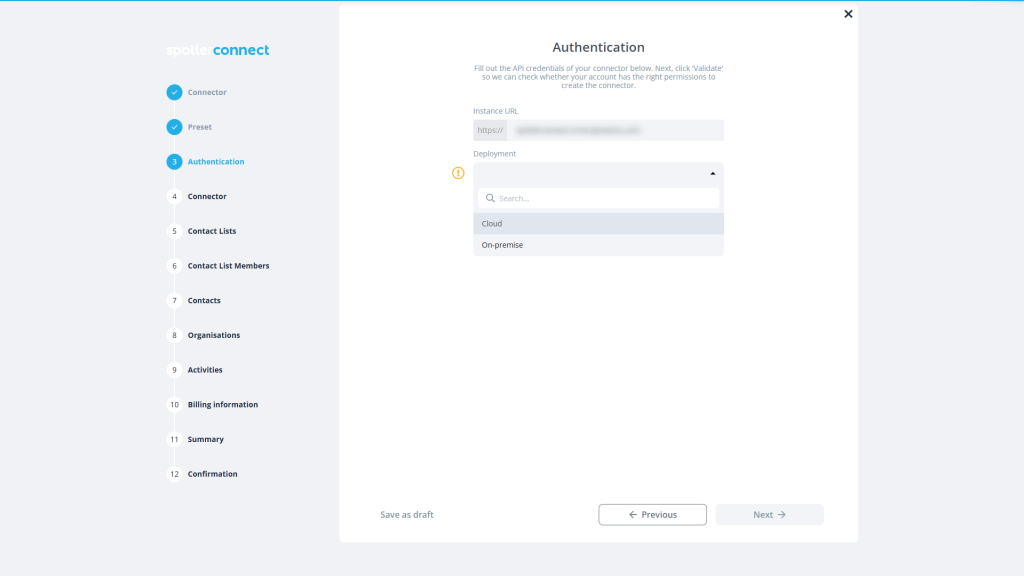Click the step 3 Authentication circle icon
The height and width of the screenshot is (576, 1024).
pyautogui.click(x=174, y=161)
